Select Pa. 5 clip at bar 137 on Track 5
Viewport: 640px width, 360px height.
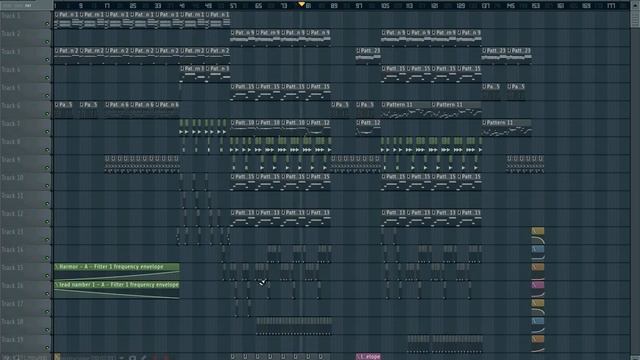[x=491, y=92]
